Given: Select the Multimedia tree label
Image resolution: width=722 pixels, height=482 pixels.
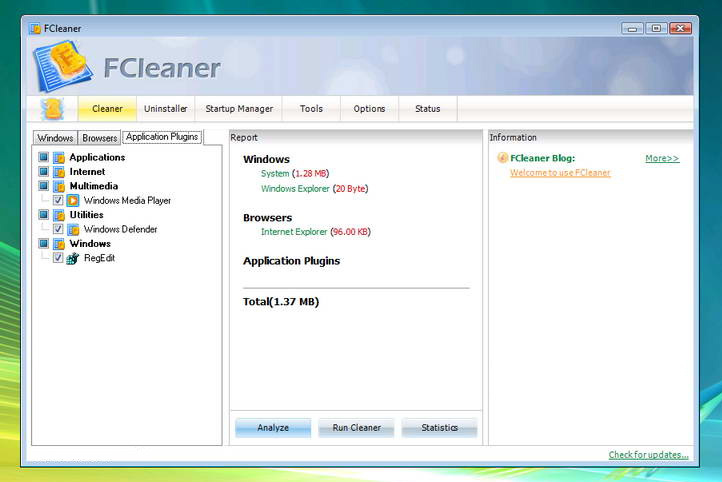Looking at the screenshot, I should pyautogui.click(x=94, y=186).
